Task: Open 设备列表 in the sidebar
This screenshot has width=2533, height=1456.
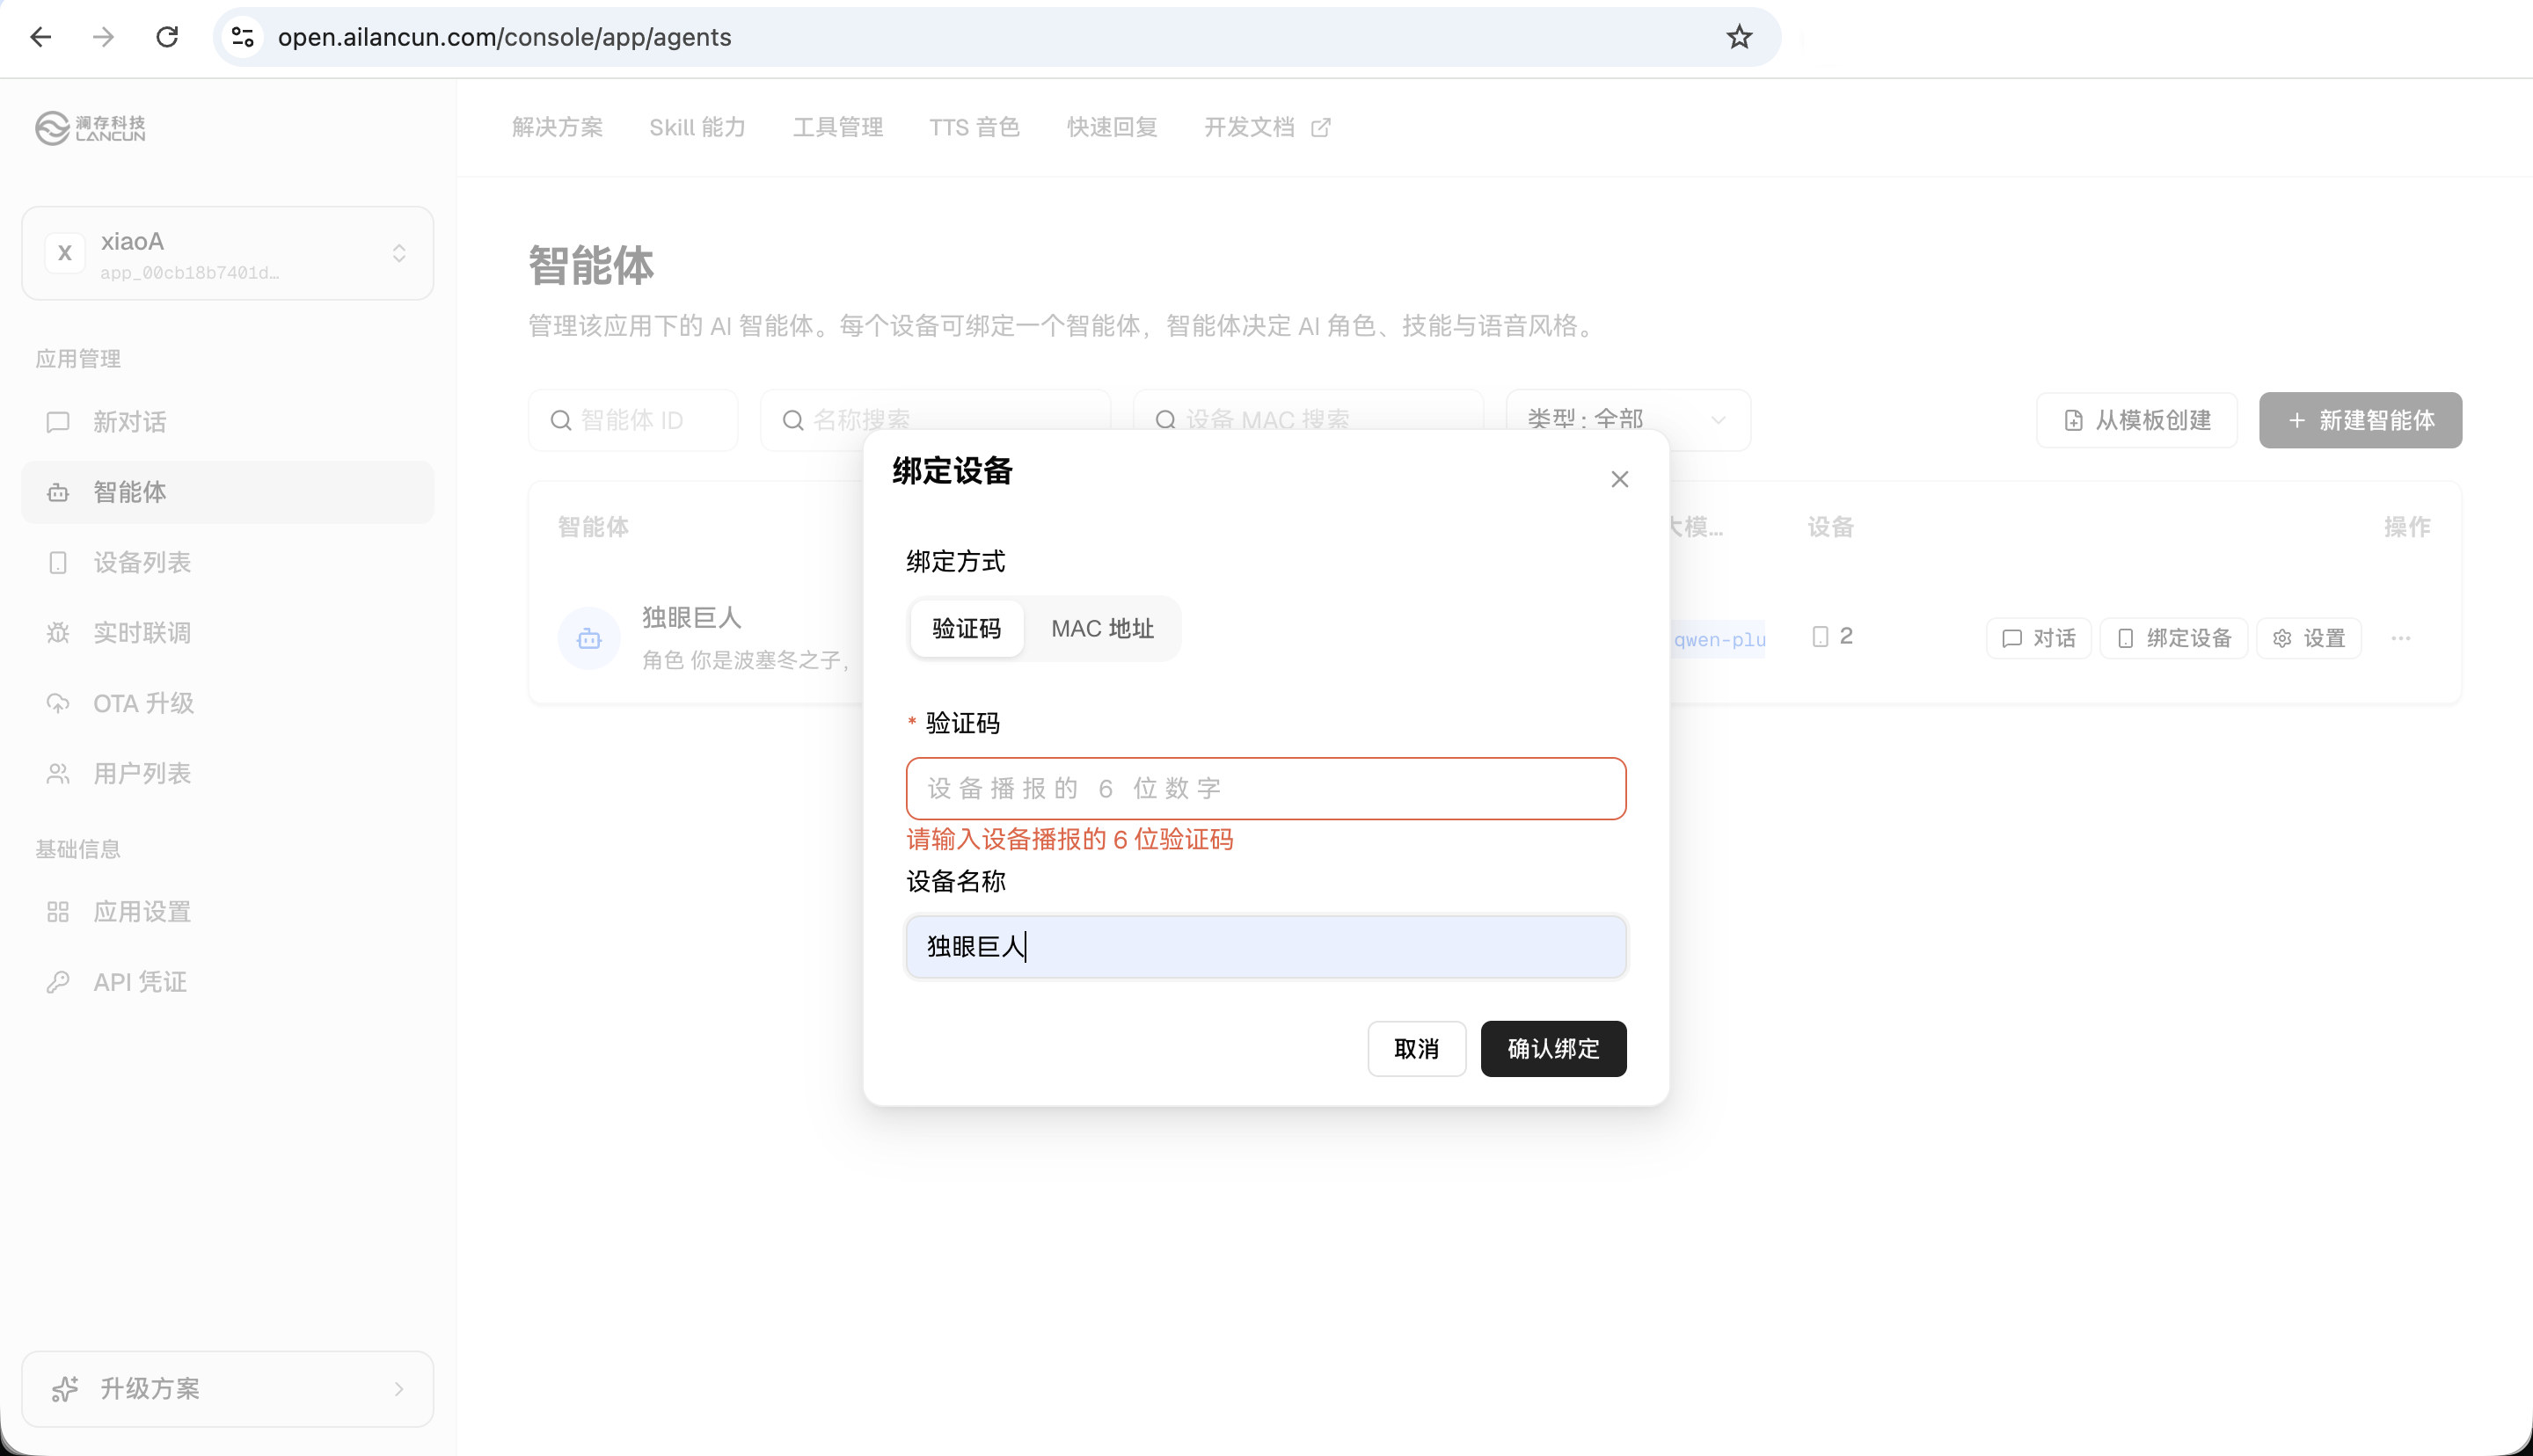Action: 228,562
